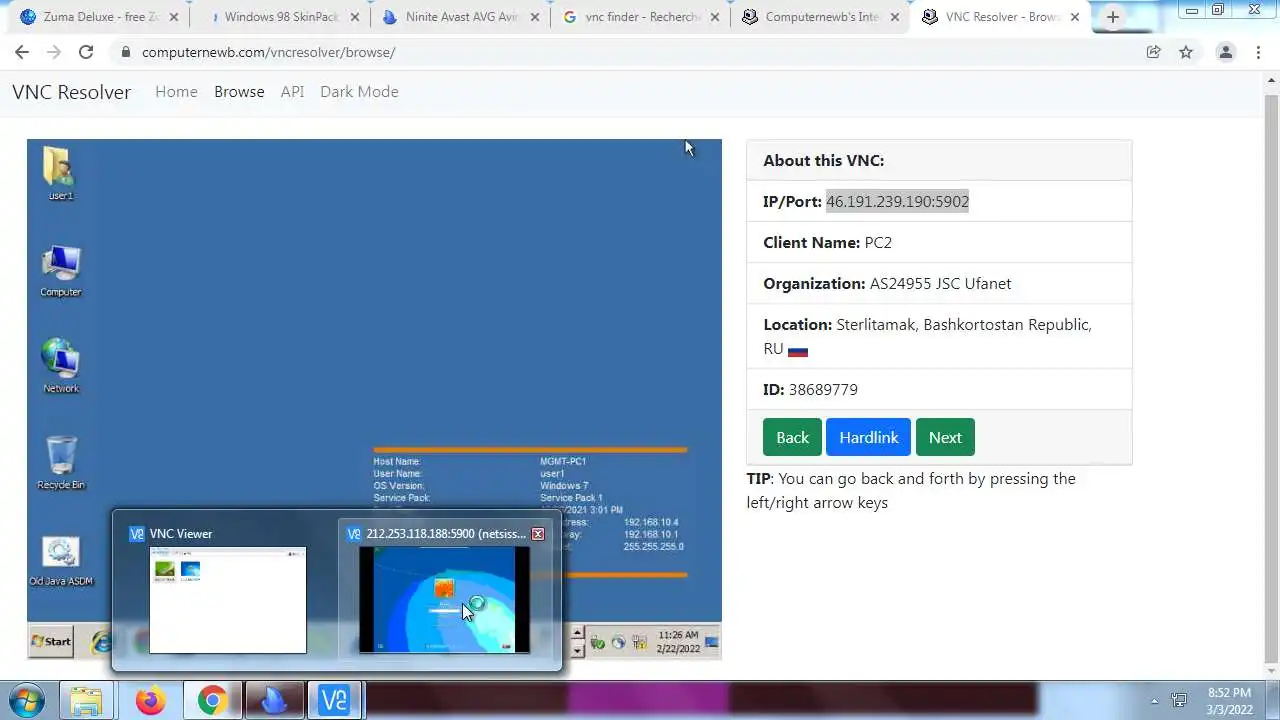Click organization AS24955 JSC Ufanet
1280x720 pixels.
pyautogui.click(x=940, y=284)
